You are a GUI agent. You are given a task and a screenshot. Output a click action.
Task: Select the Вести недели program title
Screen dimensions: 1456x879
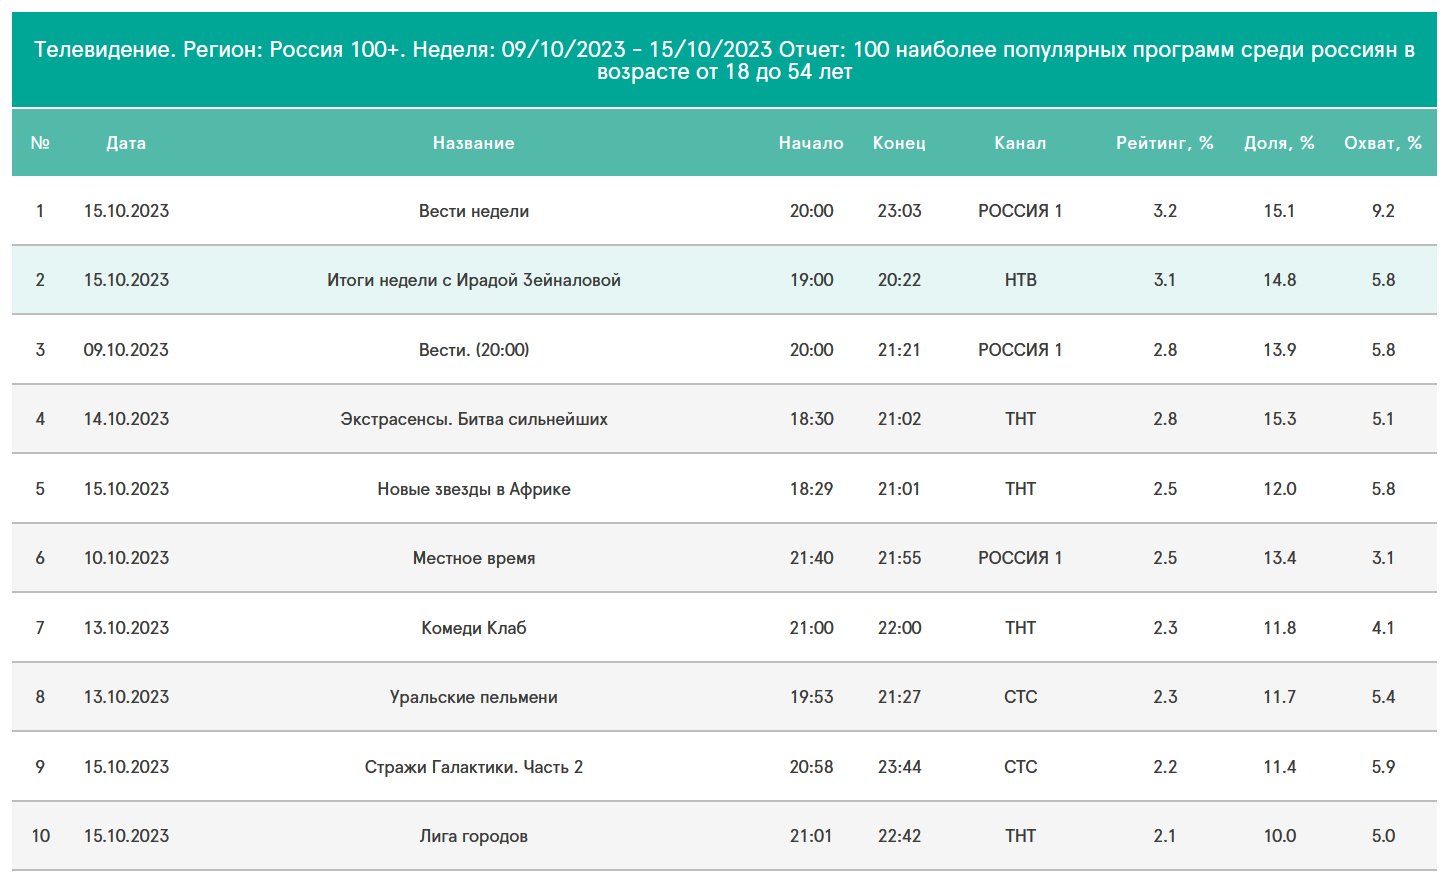point(474,211)
